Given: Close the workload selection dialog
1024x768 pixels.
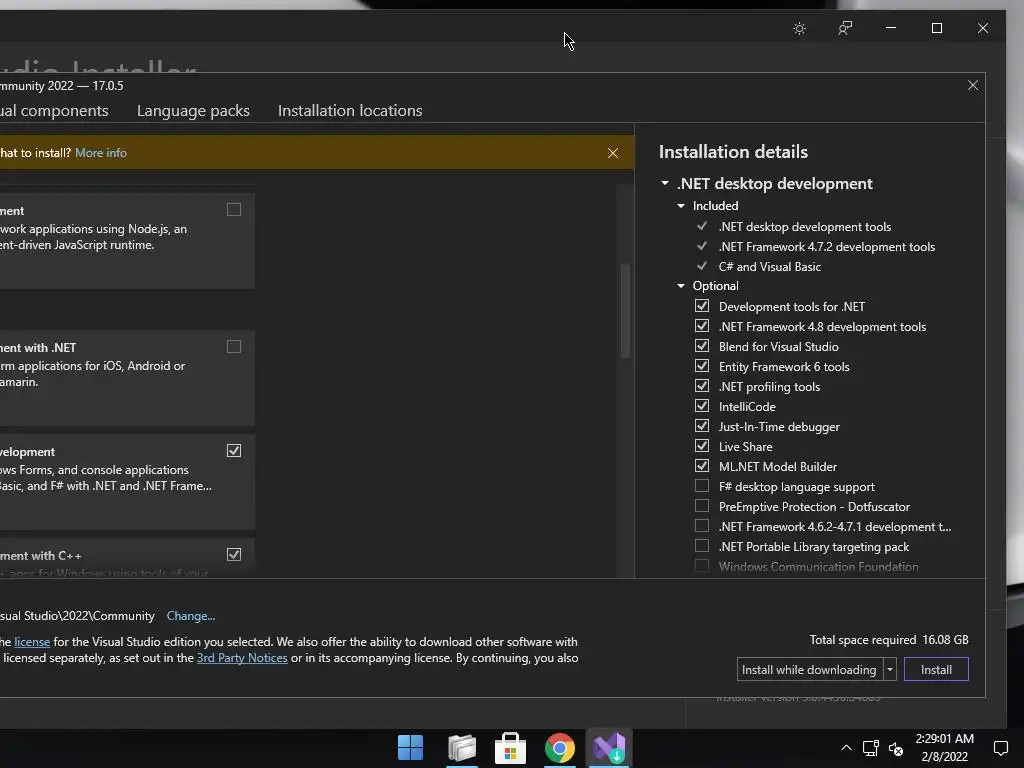Looking at the screenshot, I should [x=972, y=86].
